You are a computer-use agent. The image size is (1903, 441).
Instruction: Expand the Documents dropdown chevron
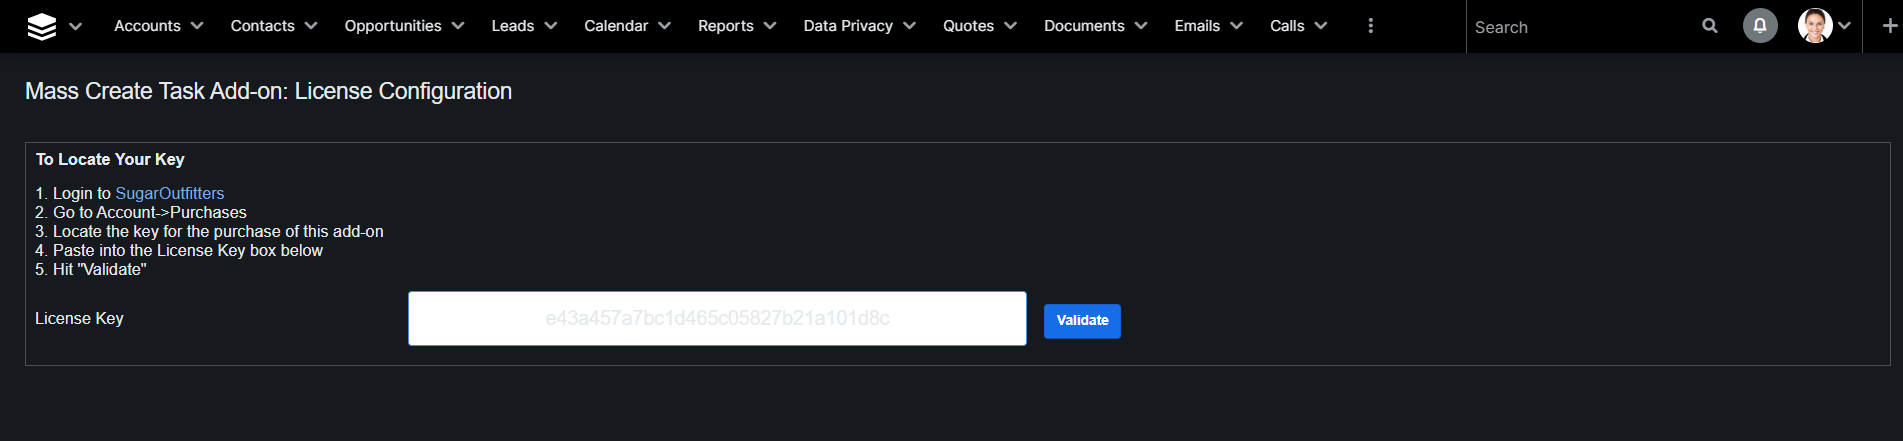pos(1141,26)
